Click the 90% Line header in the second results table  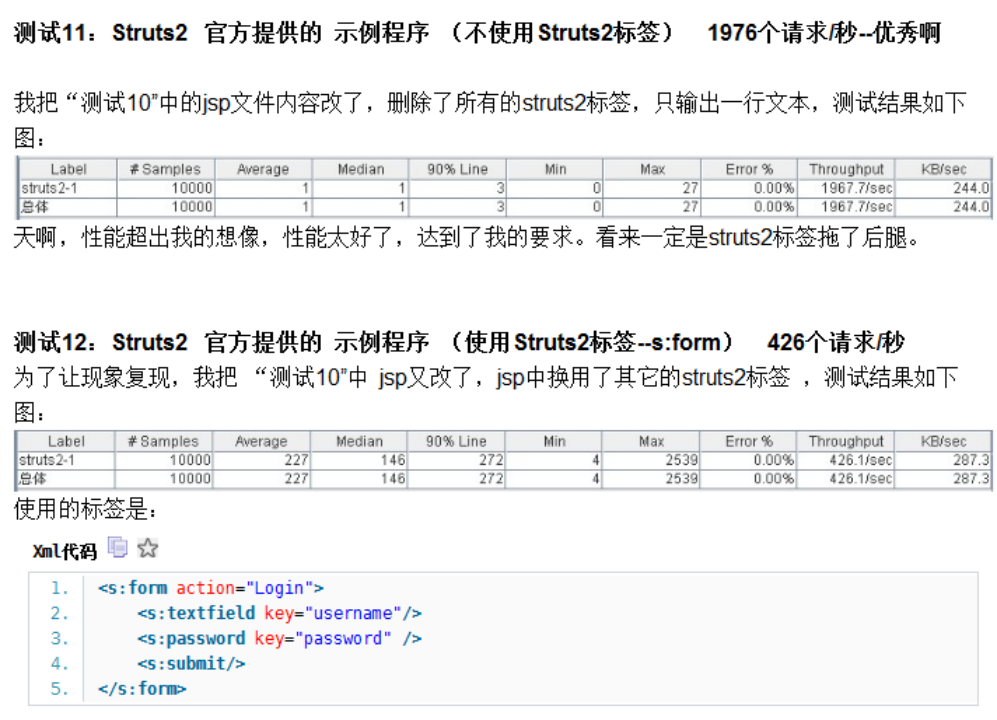tap(456, 441)
